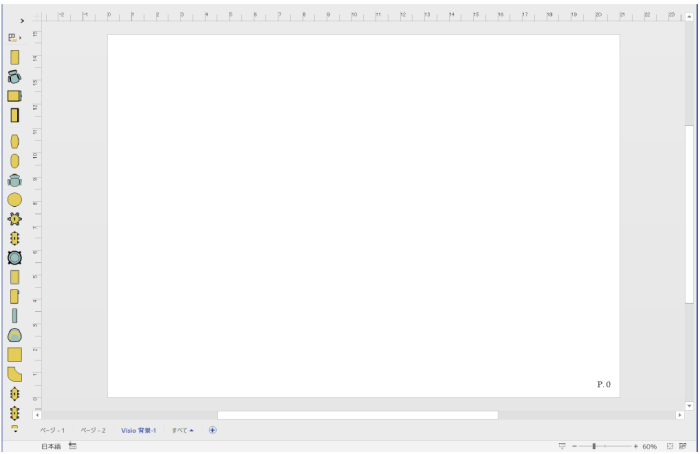Expand the すべて all-pages list
Viewport: 700px width, 454px height.
[182, 430]
